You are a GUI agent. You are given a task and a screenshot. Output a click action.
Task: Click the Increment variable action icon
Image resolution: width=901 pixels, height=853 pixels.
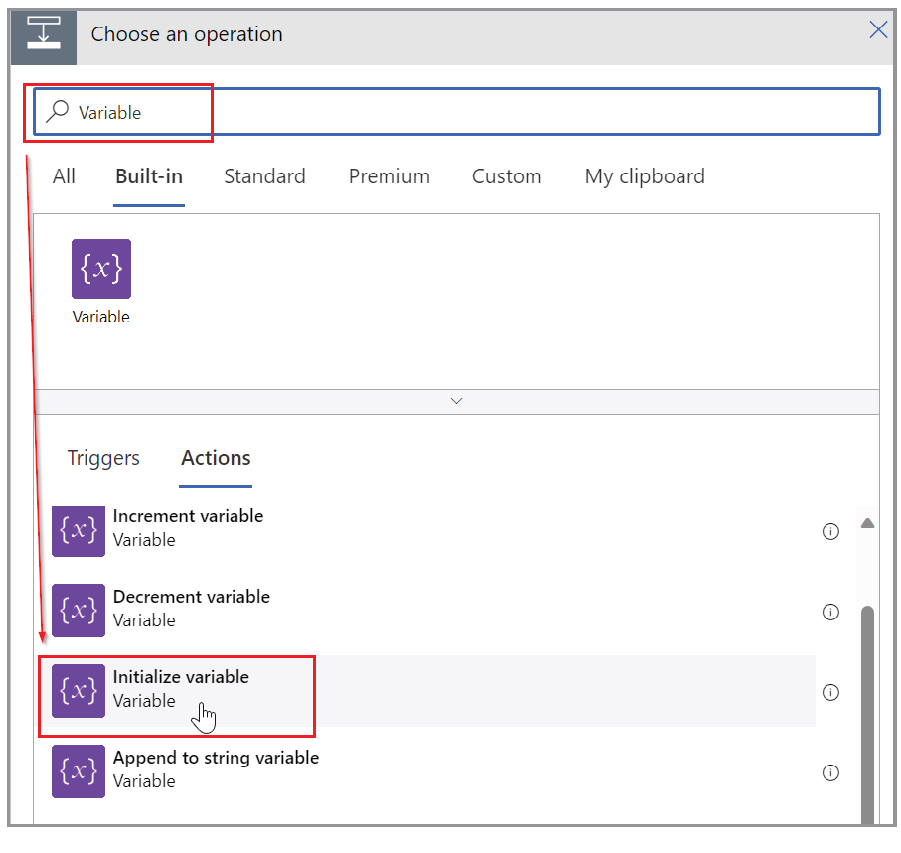point(78,530)
